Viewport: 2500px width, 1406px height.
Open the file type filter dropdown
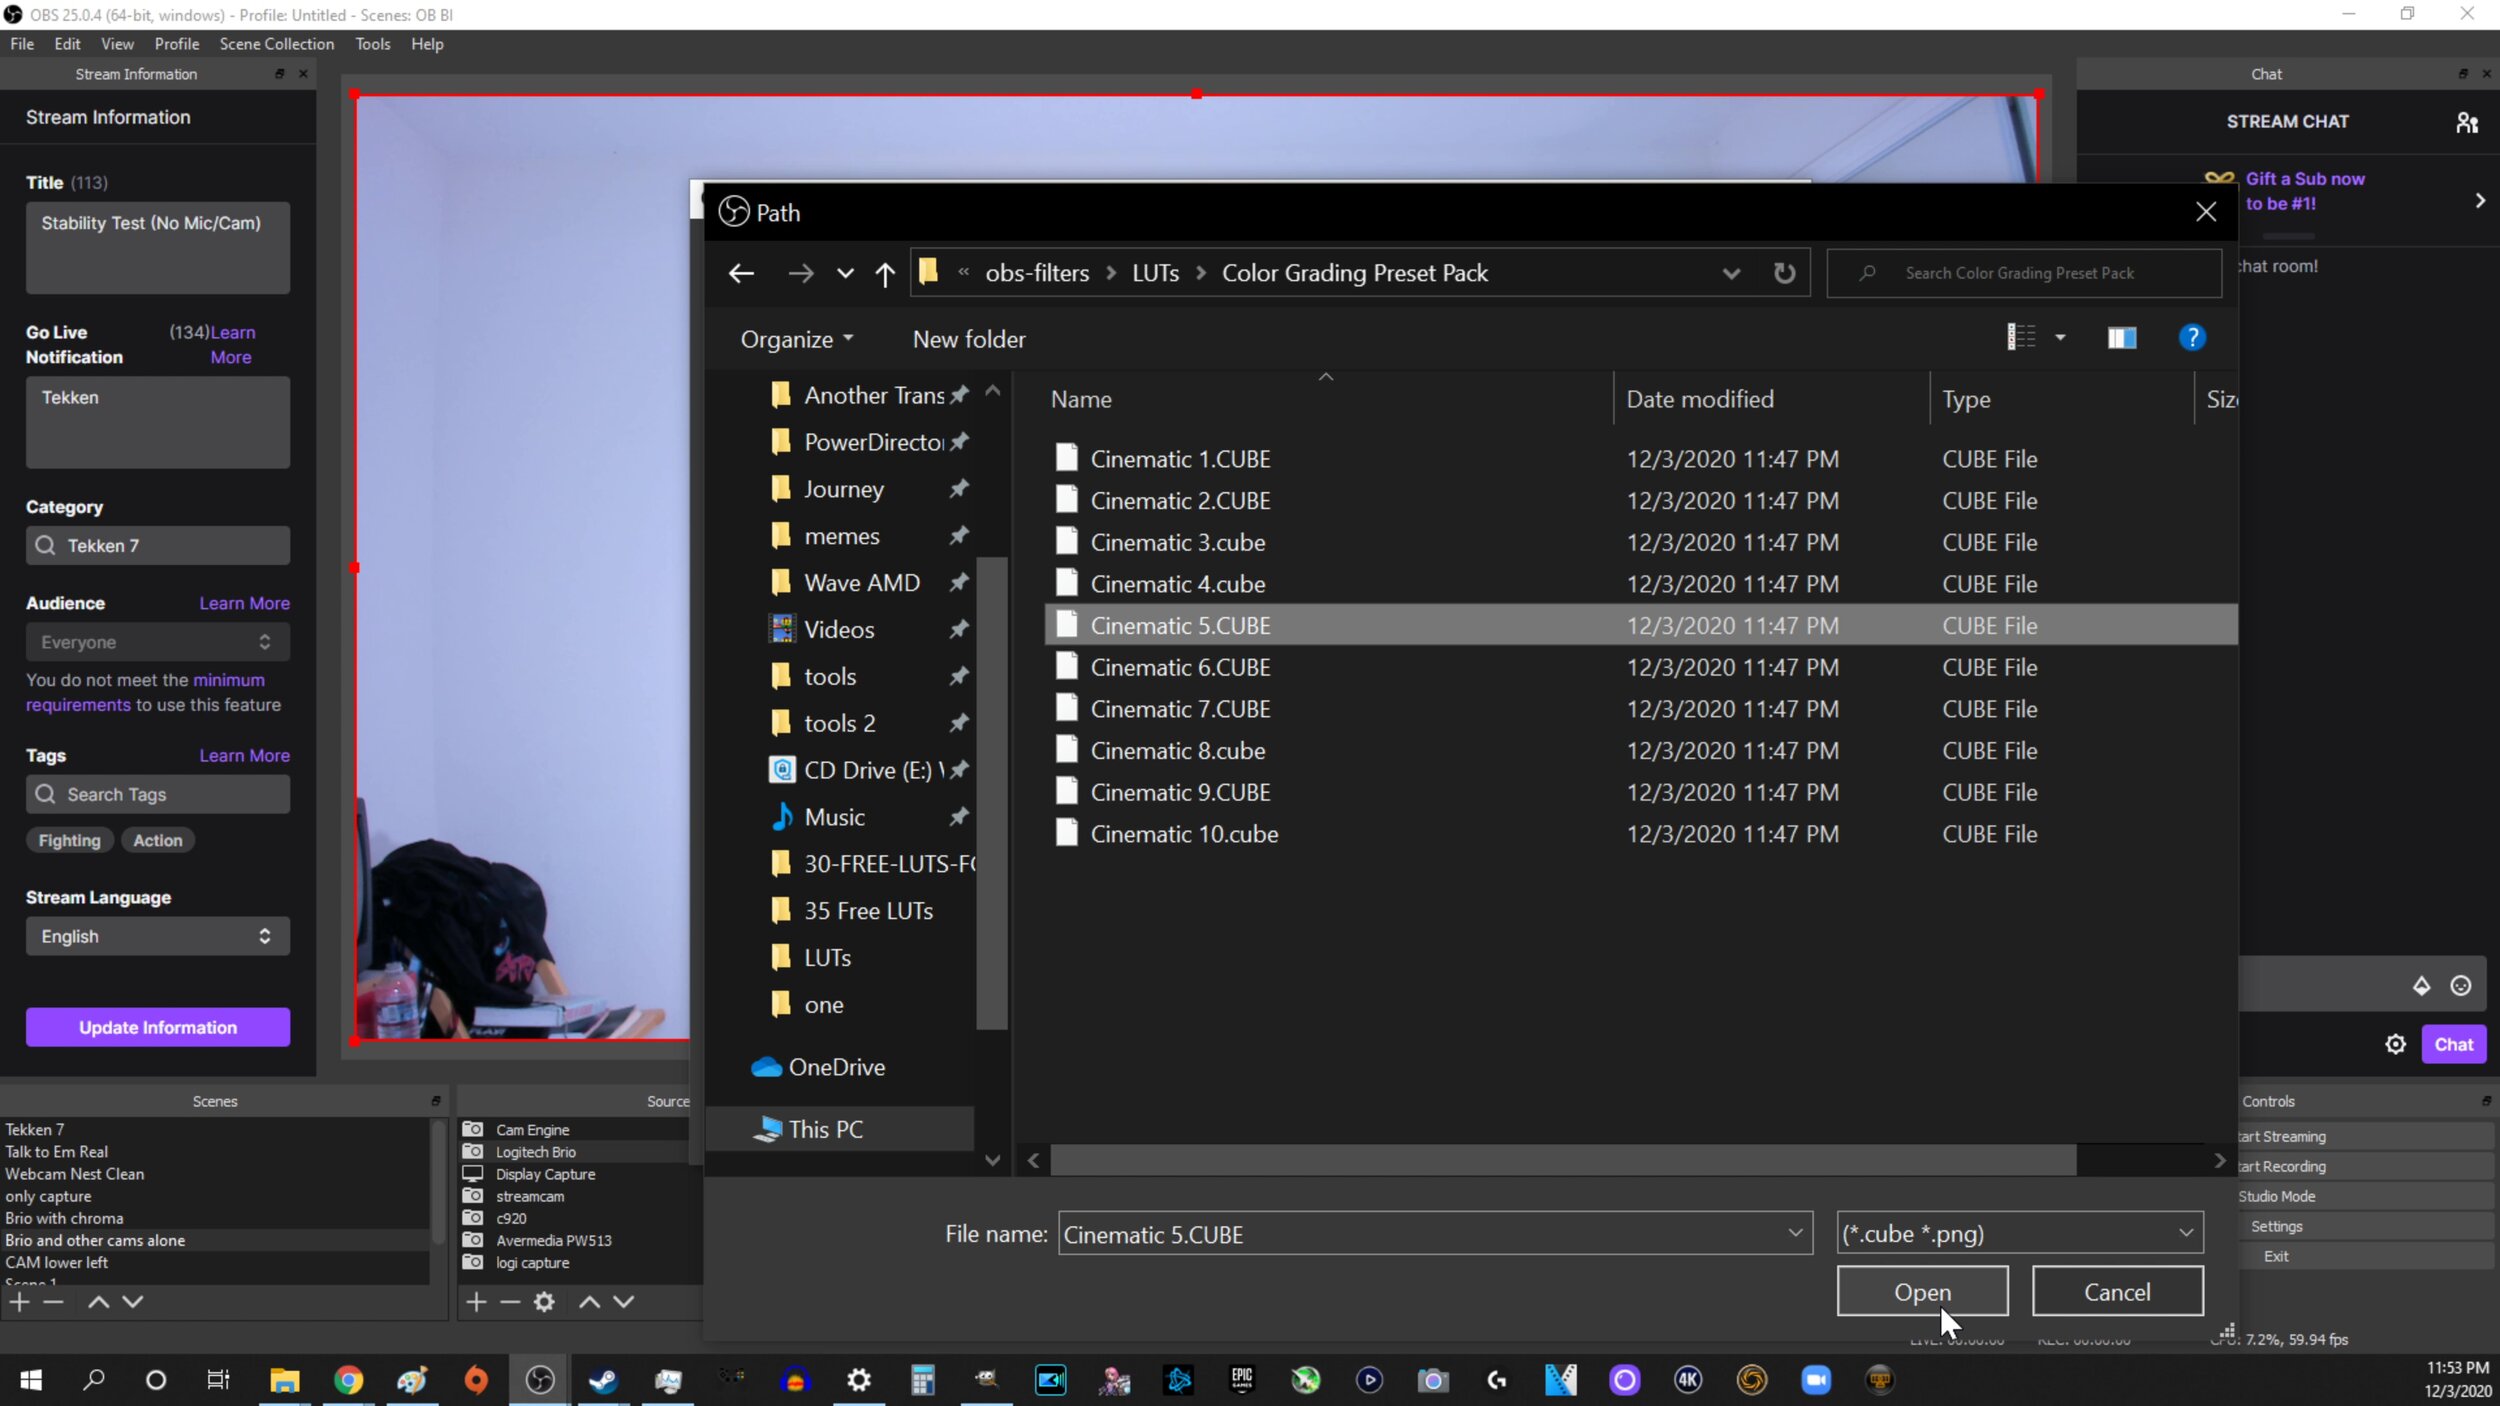pos(2019,1233)
